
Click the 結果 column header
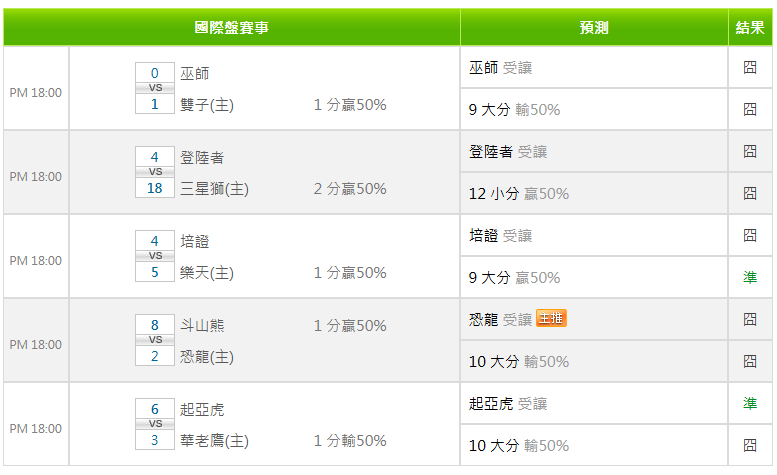point(750,27)
